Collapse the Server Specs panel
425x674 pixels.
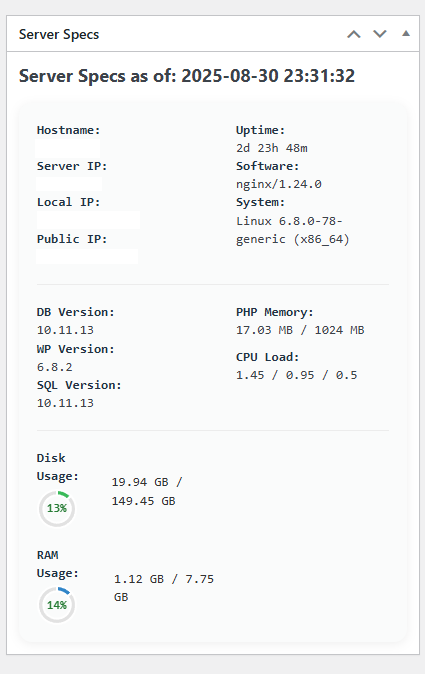pyautogui.click(x=406, y=34)
